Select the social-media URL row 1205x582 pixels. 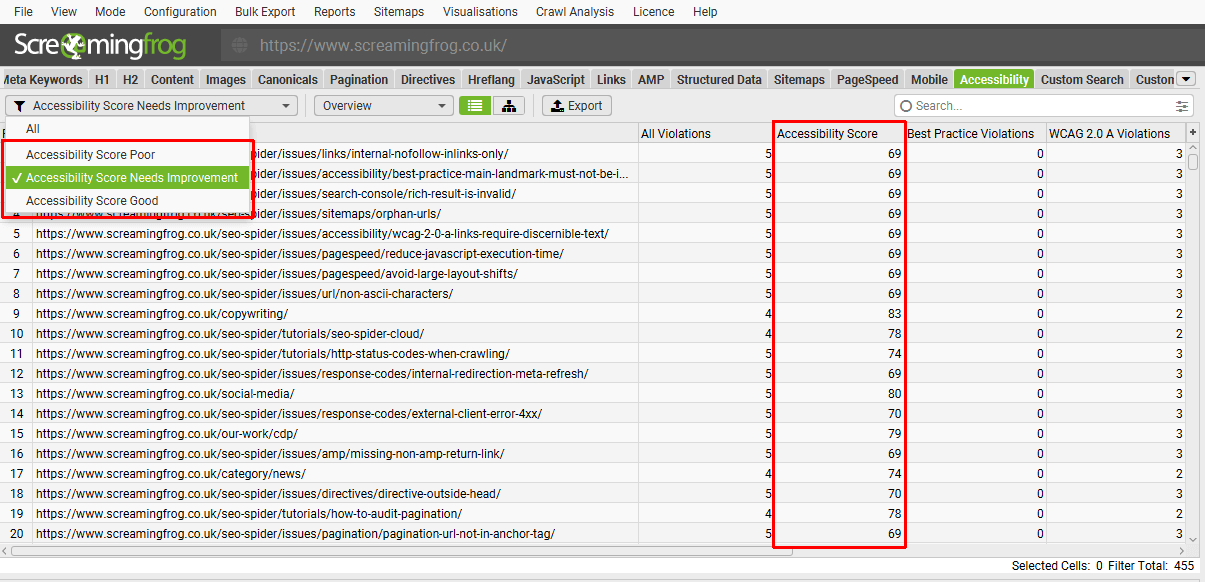(x=593, y=394)
